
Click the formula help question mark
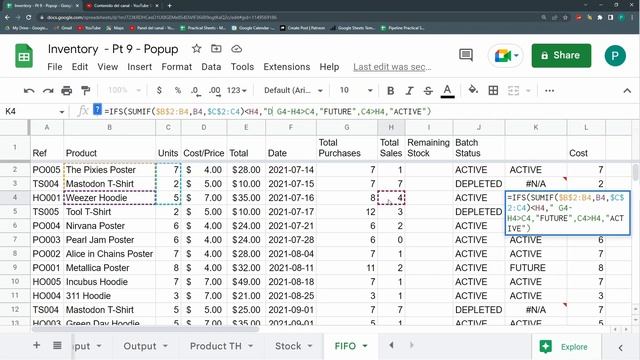[97, 110]
